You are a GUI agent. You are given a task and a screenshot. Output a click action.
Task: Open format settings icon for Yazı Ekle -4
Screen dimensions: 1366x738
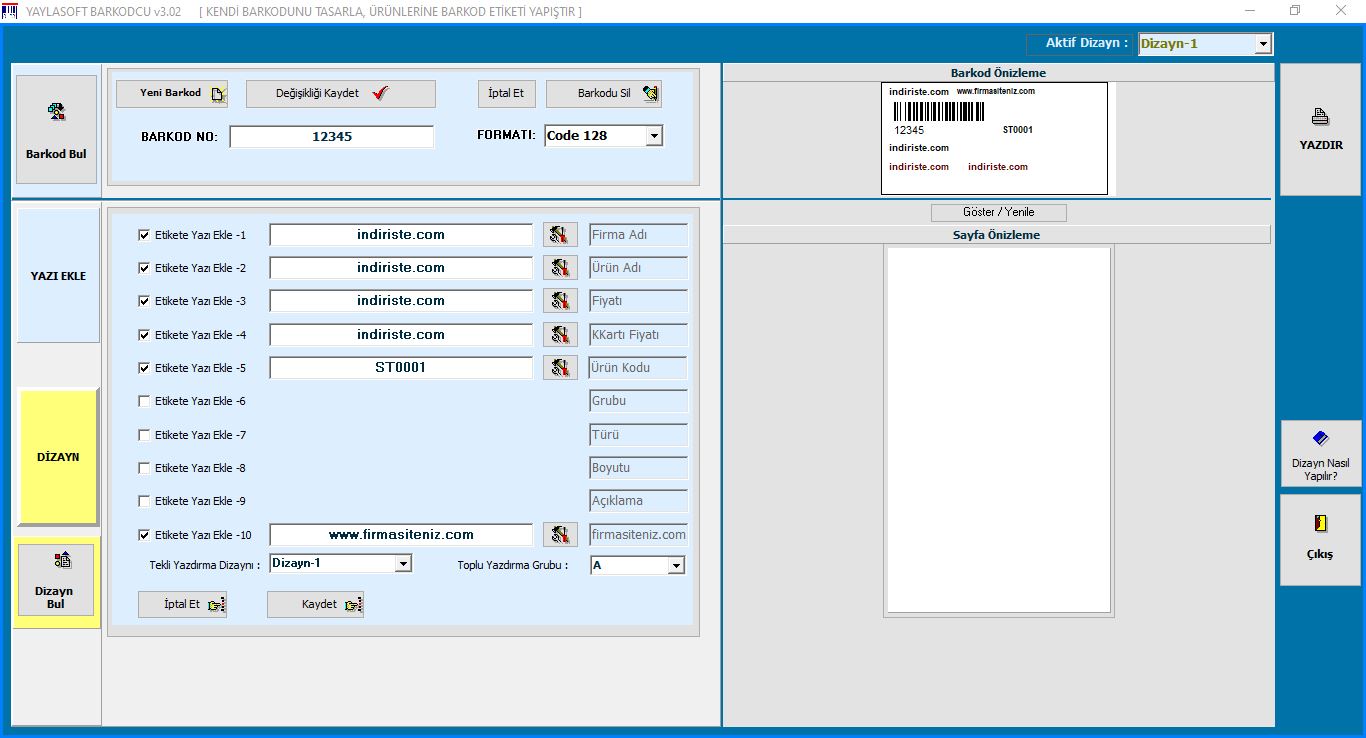pyautogui.click(x=560, y=335)
